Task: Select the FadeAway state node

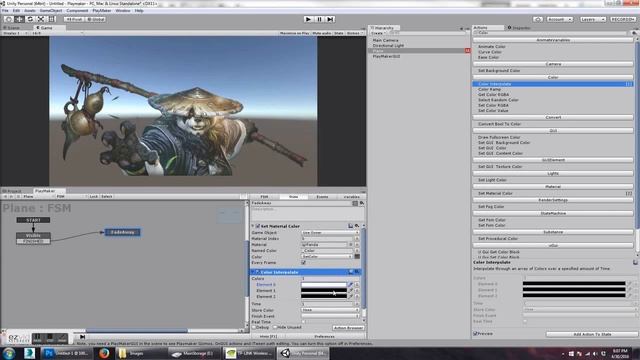Action: (x=122, y=232)
